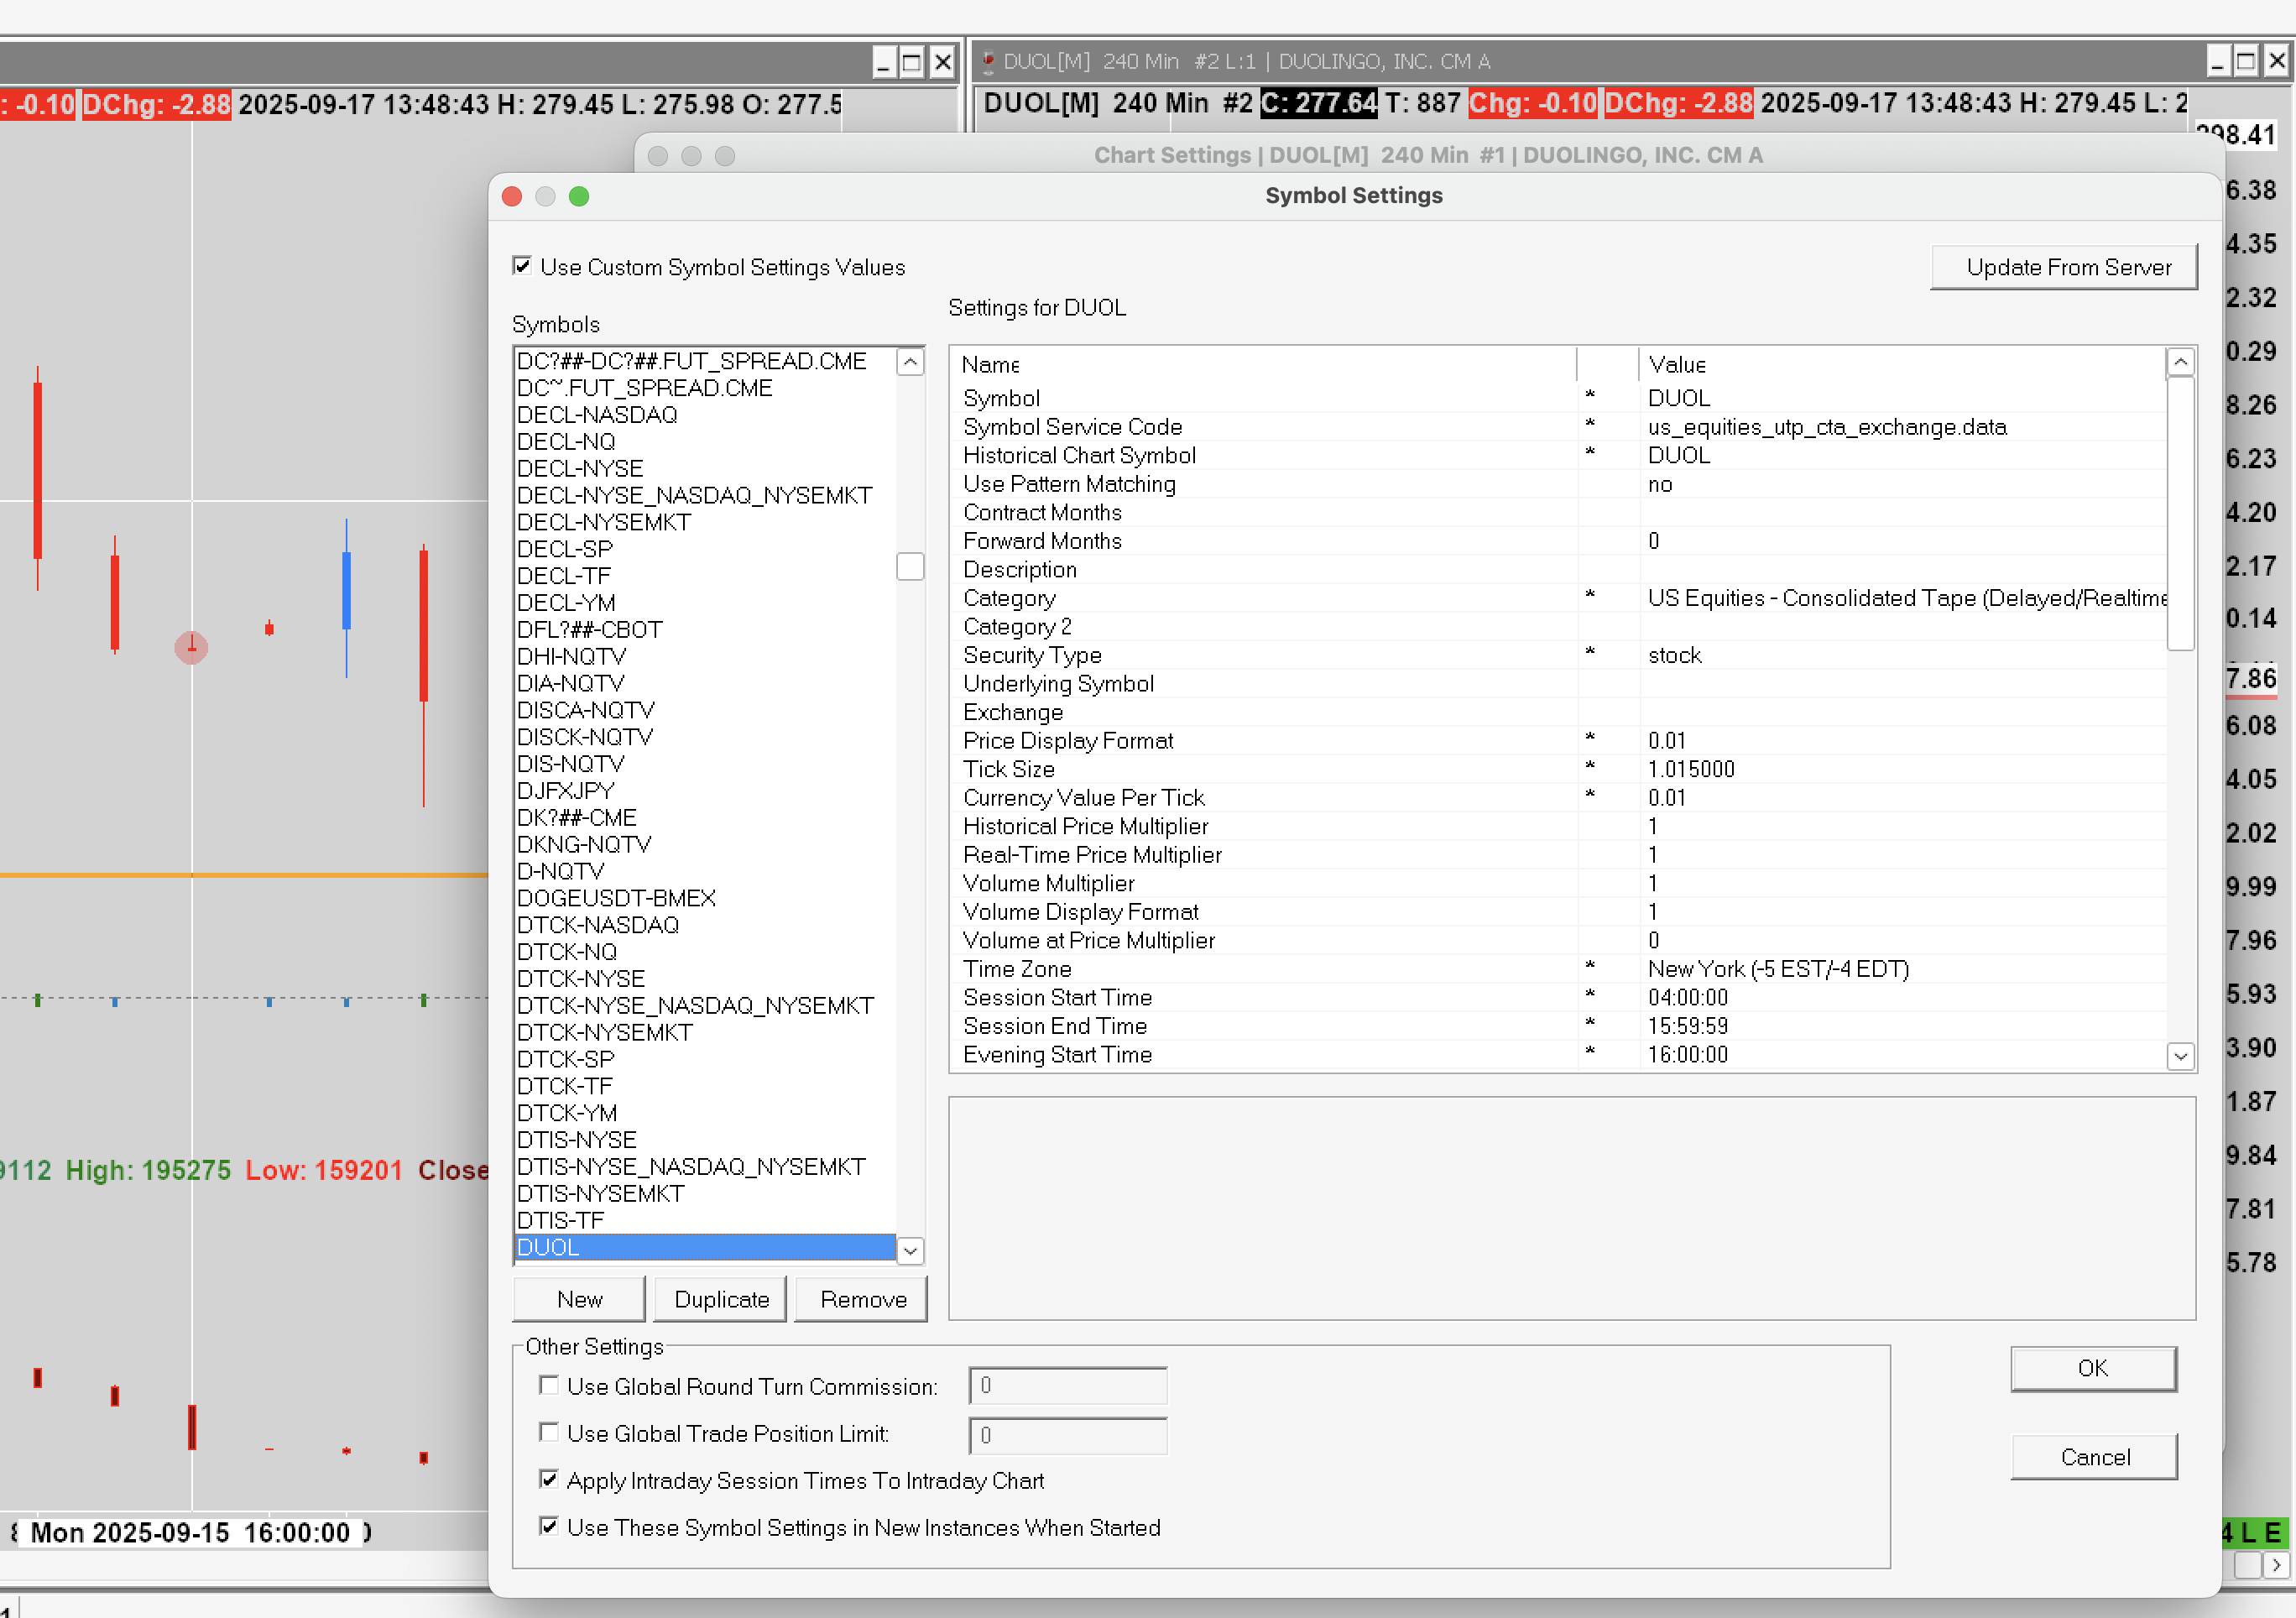Click green zoom button on Symbol Settings dialog
The image size is (2296, 1618).
(x=579, y=196)
